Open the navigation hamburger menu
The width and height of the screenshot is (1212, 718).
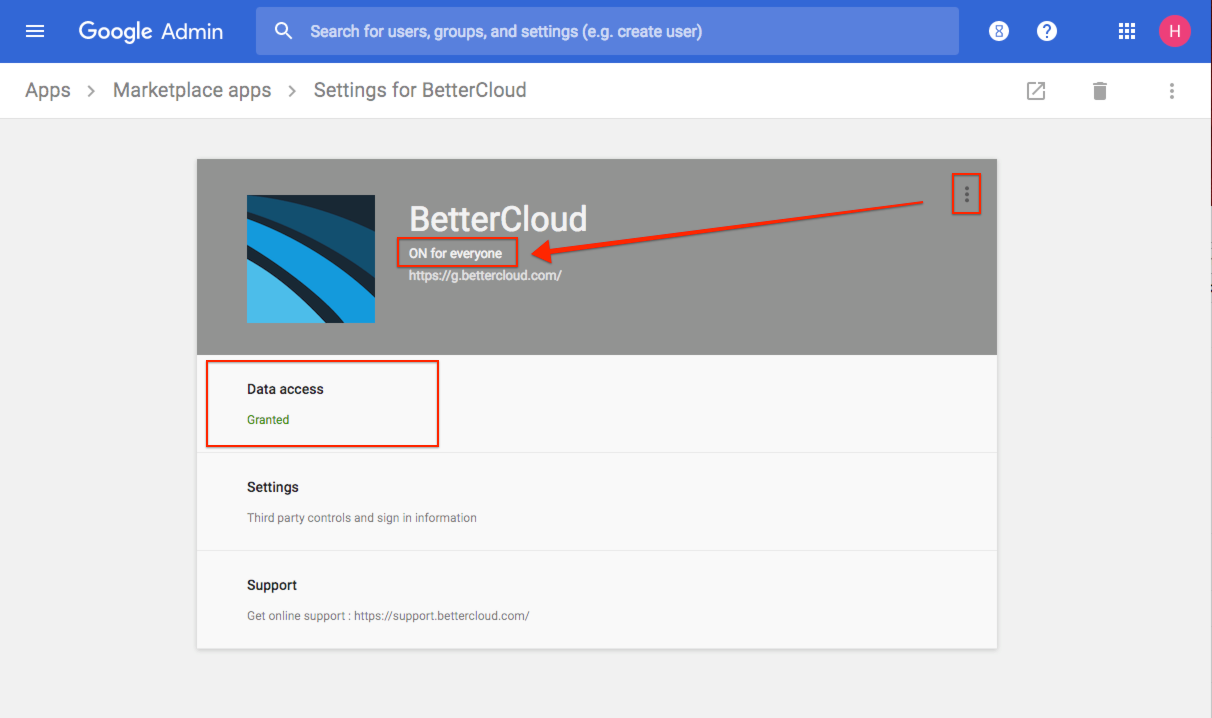pos(35,30)
